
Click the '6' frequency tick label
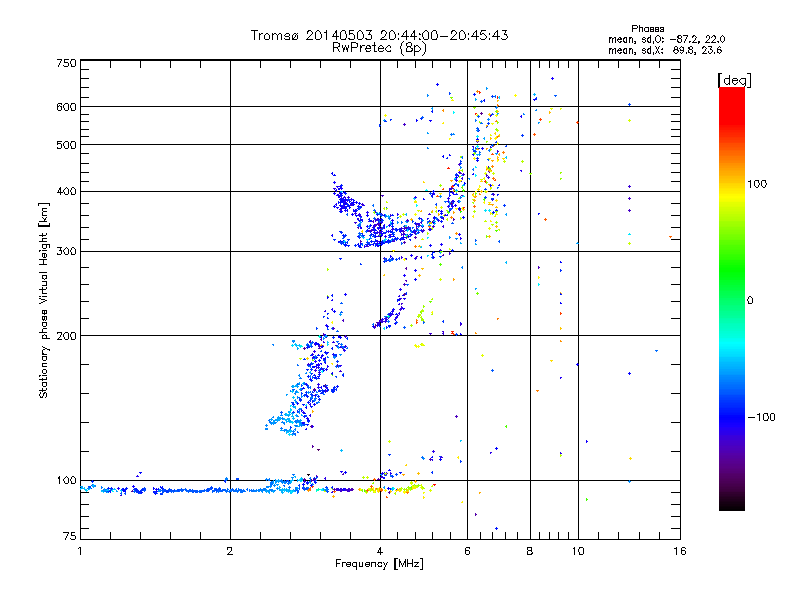[467, 551]
